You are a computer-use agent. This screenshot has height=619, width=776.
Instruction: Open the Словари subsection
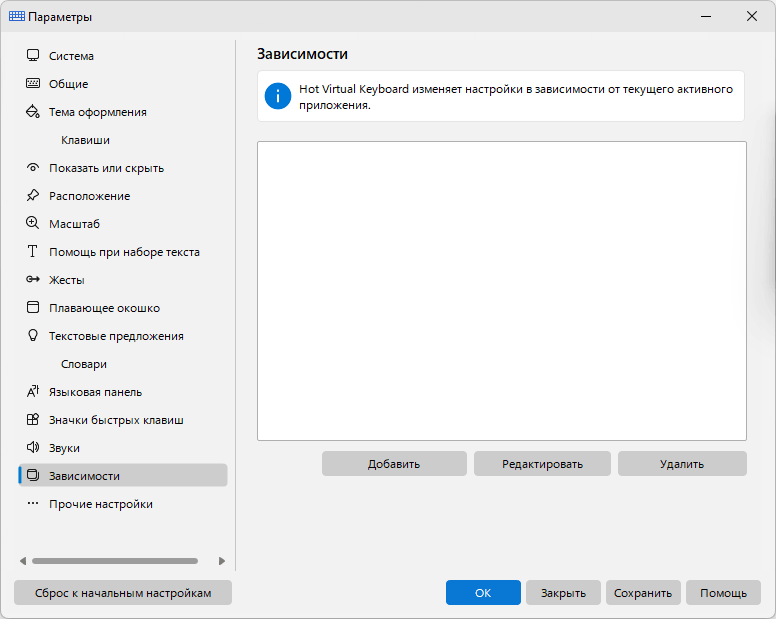coord(123,364)
